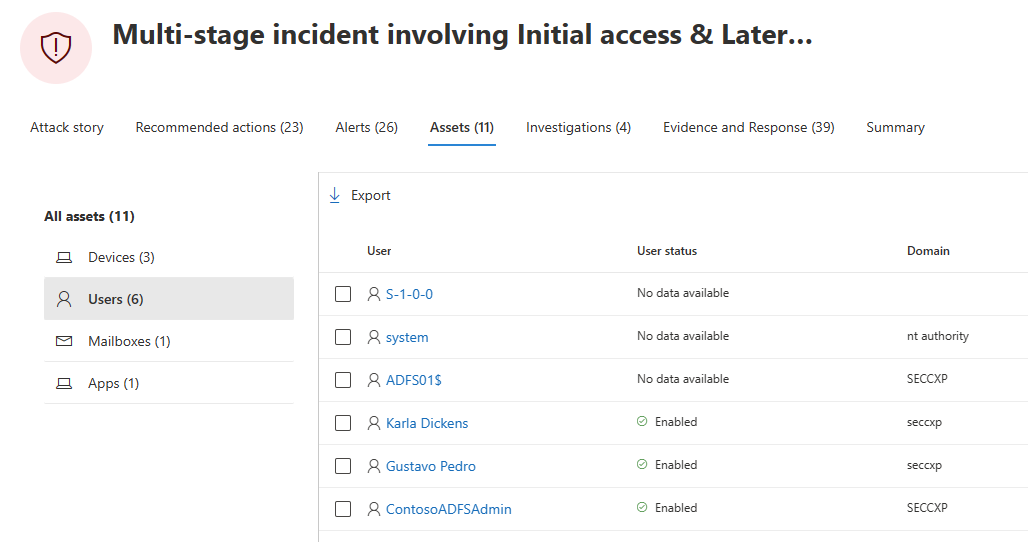Select Users (6) in the assets list
This screenshot has height=542, width=1028.
pos(168,299)
